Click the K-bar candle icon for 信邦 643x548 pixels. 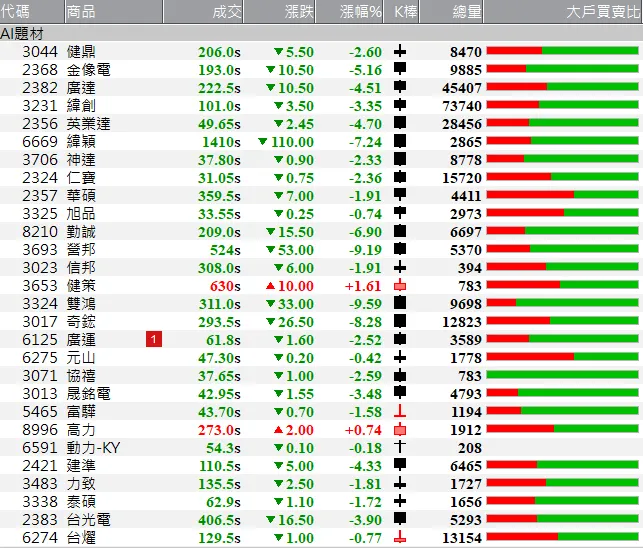coord(400,267)
